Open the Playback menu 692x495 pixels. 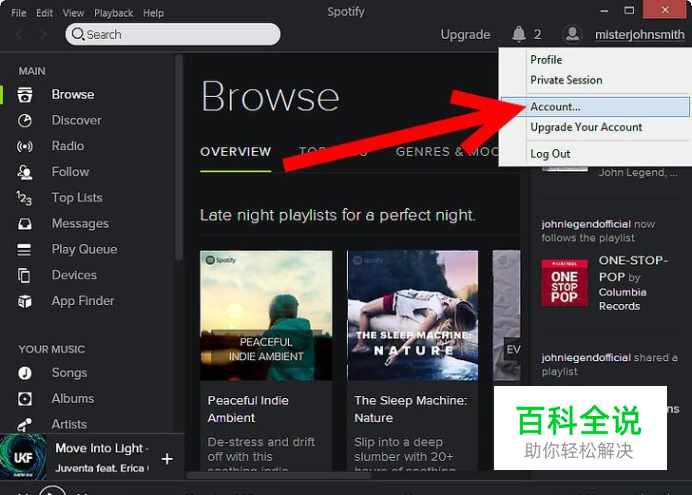tap(113, 13)
